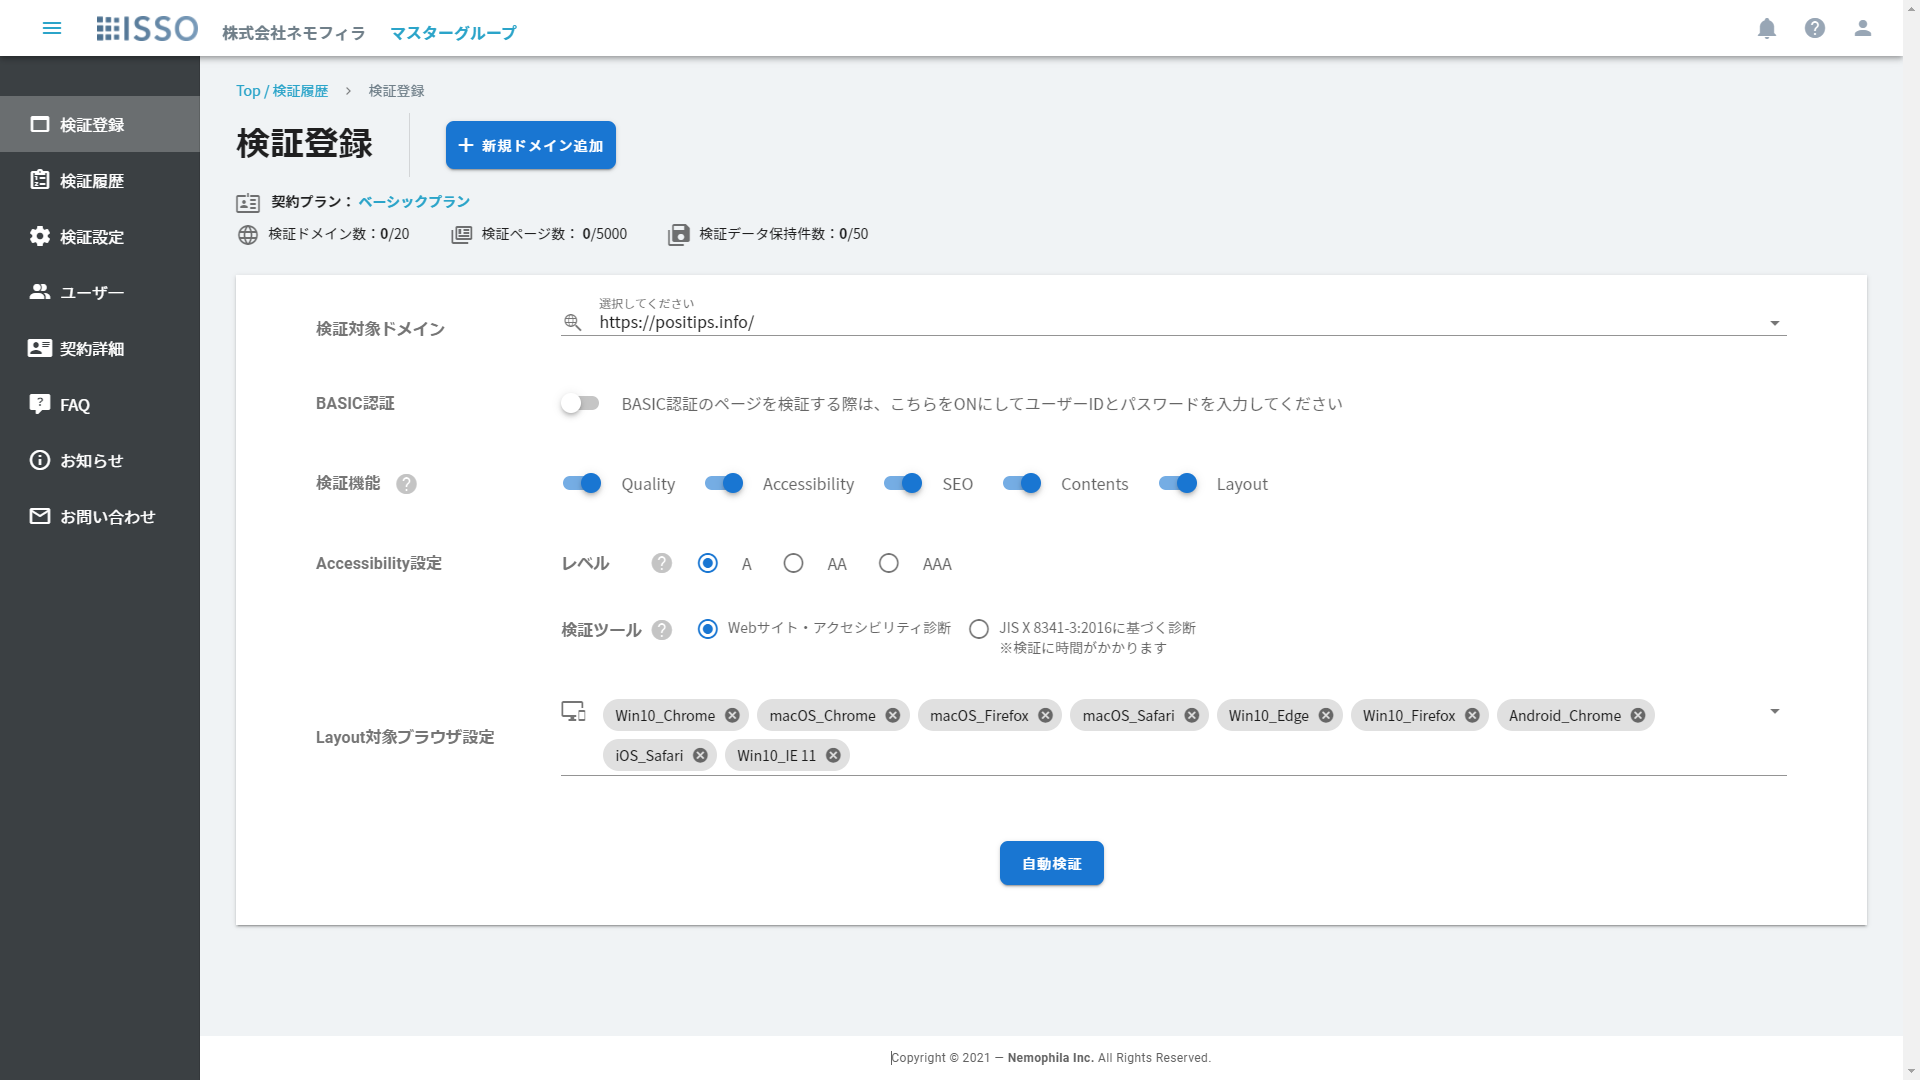Toggle the Contents verification switch
Image resolution: width=1920 pixels, height=1080 pixels.
[1022, 484]
